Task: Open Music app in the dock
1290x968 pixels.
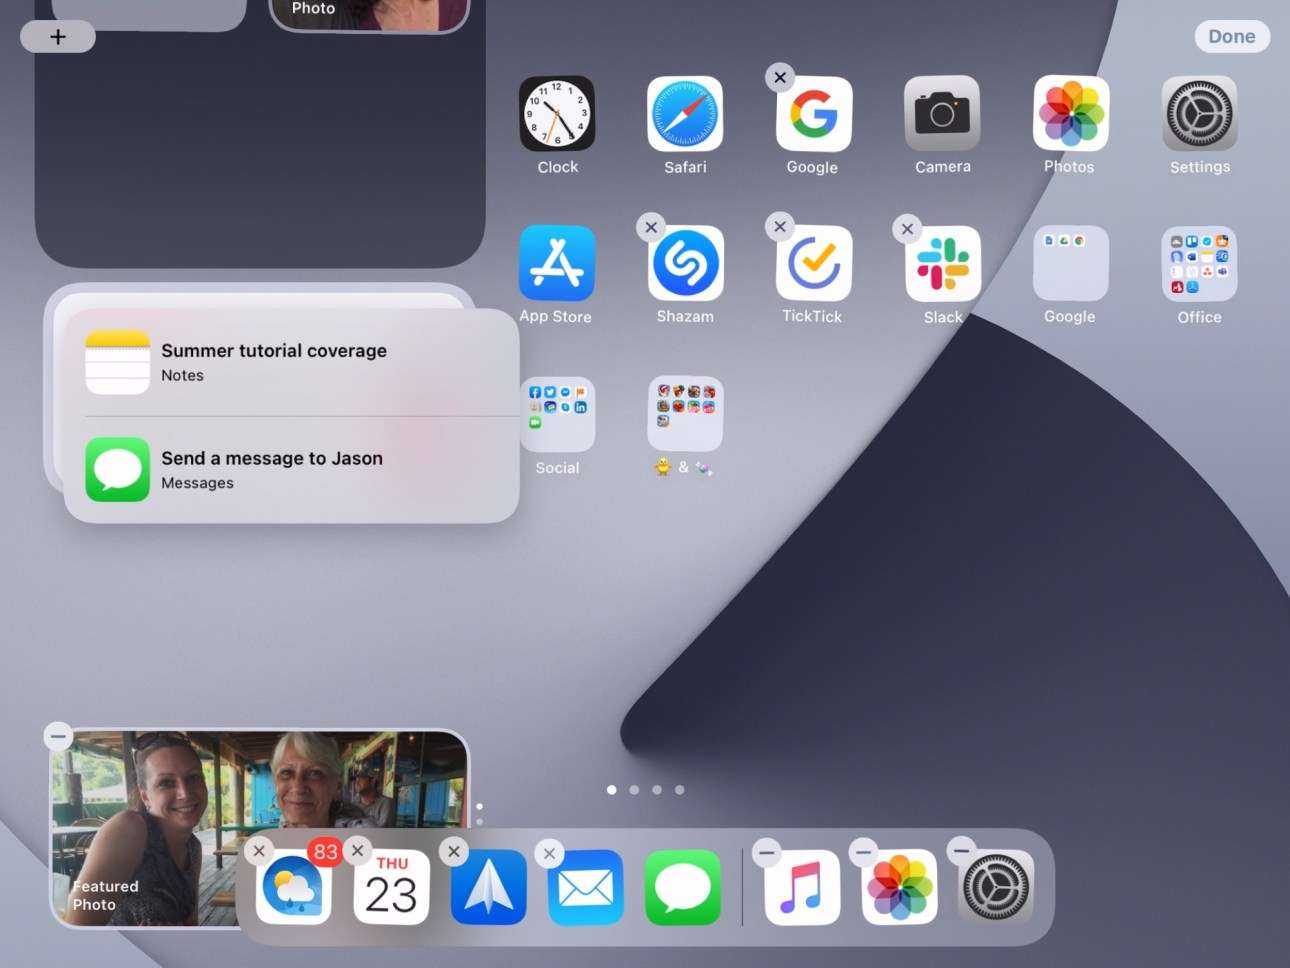Action: coord(802,887)
